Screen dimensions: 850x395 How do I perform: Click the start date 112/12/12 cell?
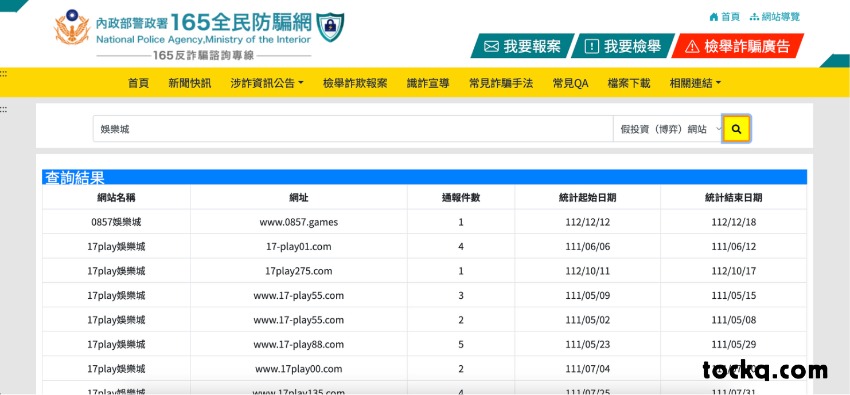(588, 222)
